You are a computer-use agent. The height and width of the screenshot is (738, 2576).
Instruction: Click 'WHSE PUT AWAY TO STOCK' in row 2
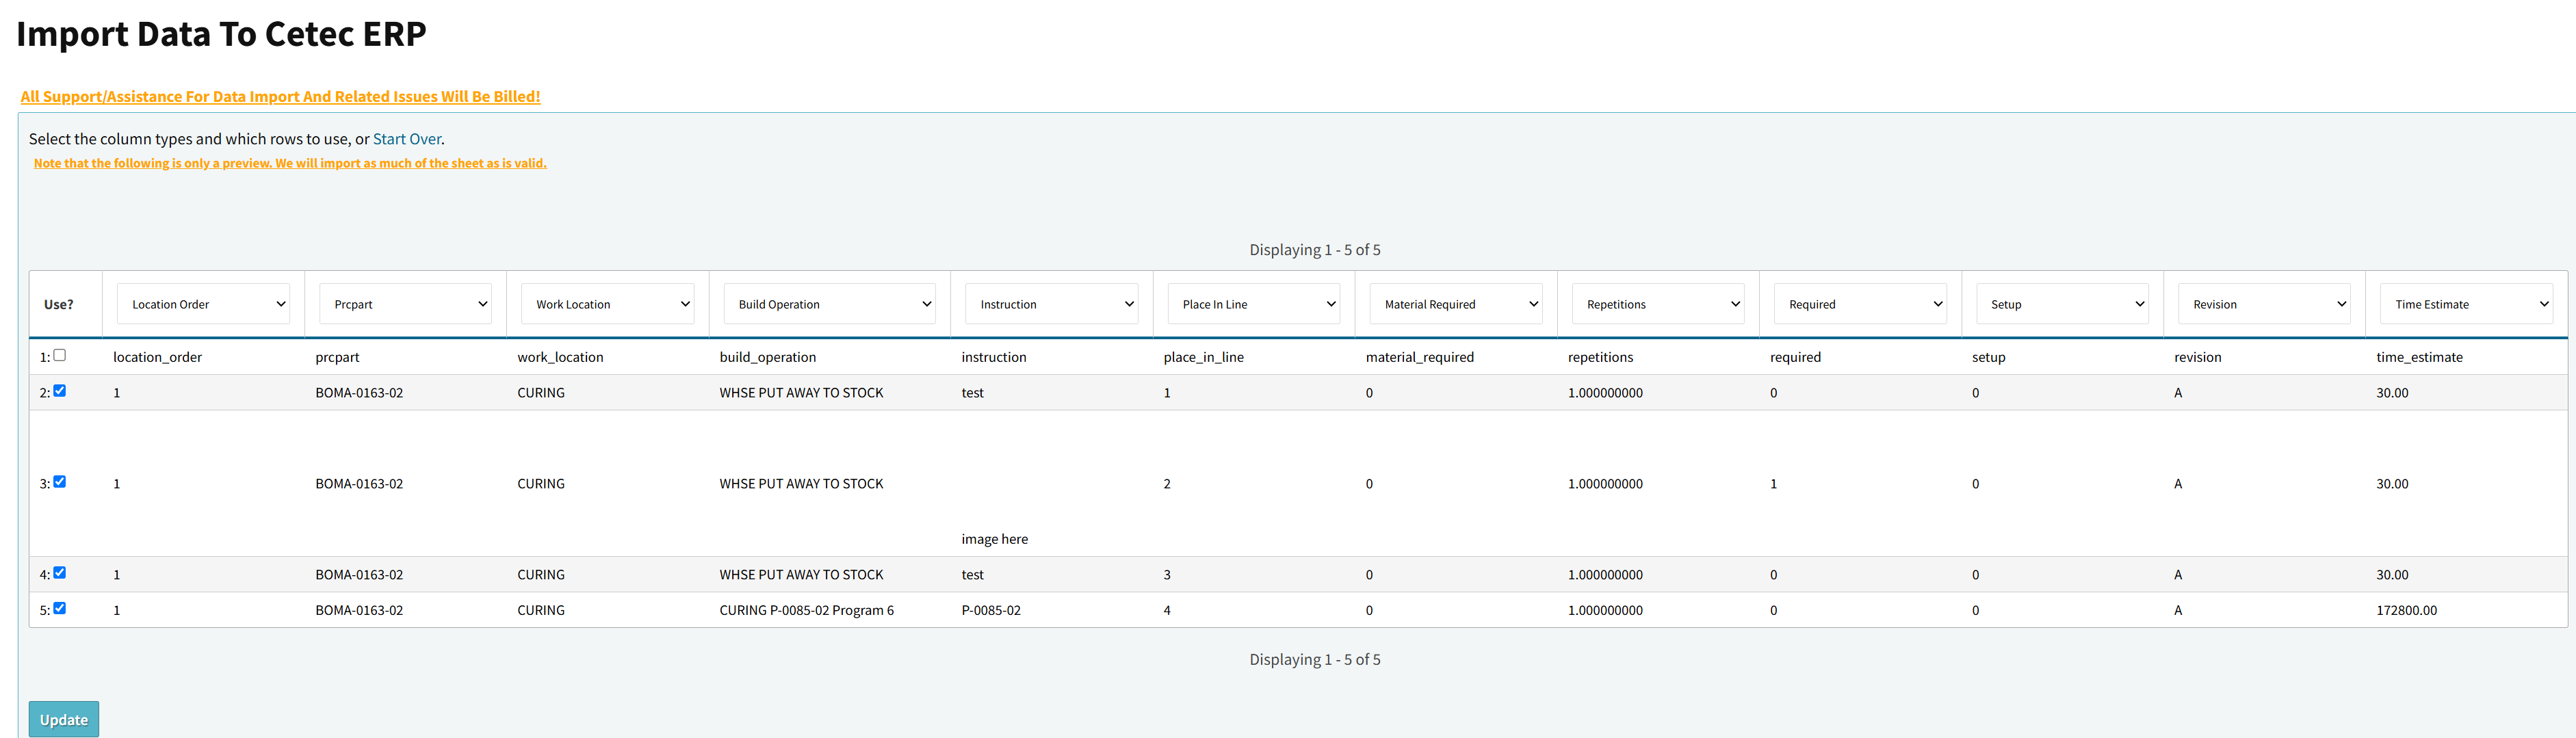click(x=801, y=393)
